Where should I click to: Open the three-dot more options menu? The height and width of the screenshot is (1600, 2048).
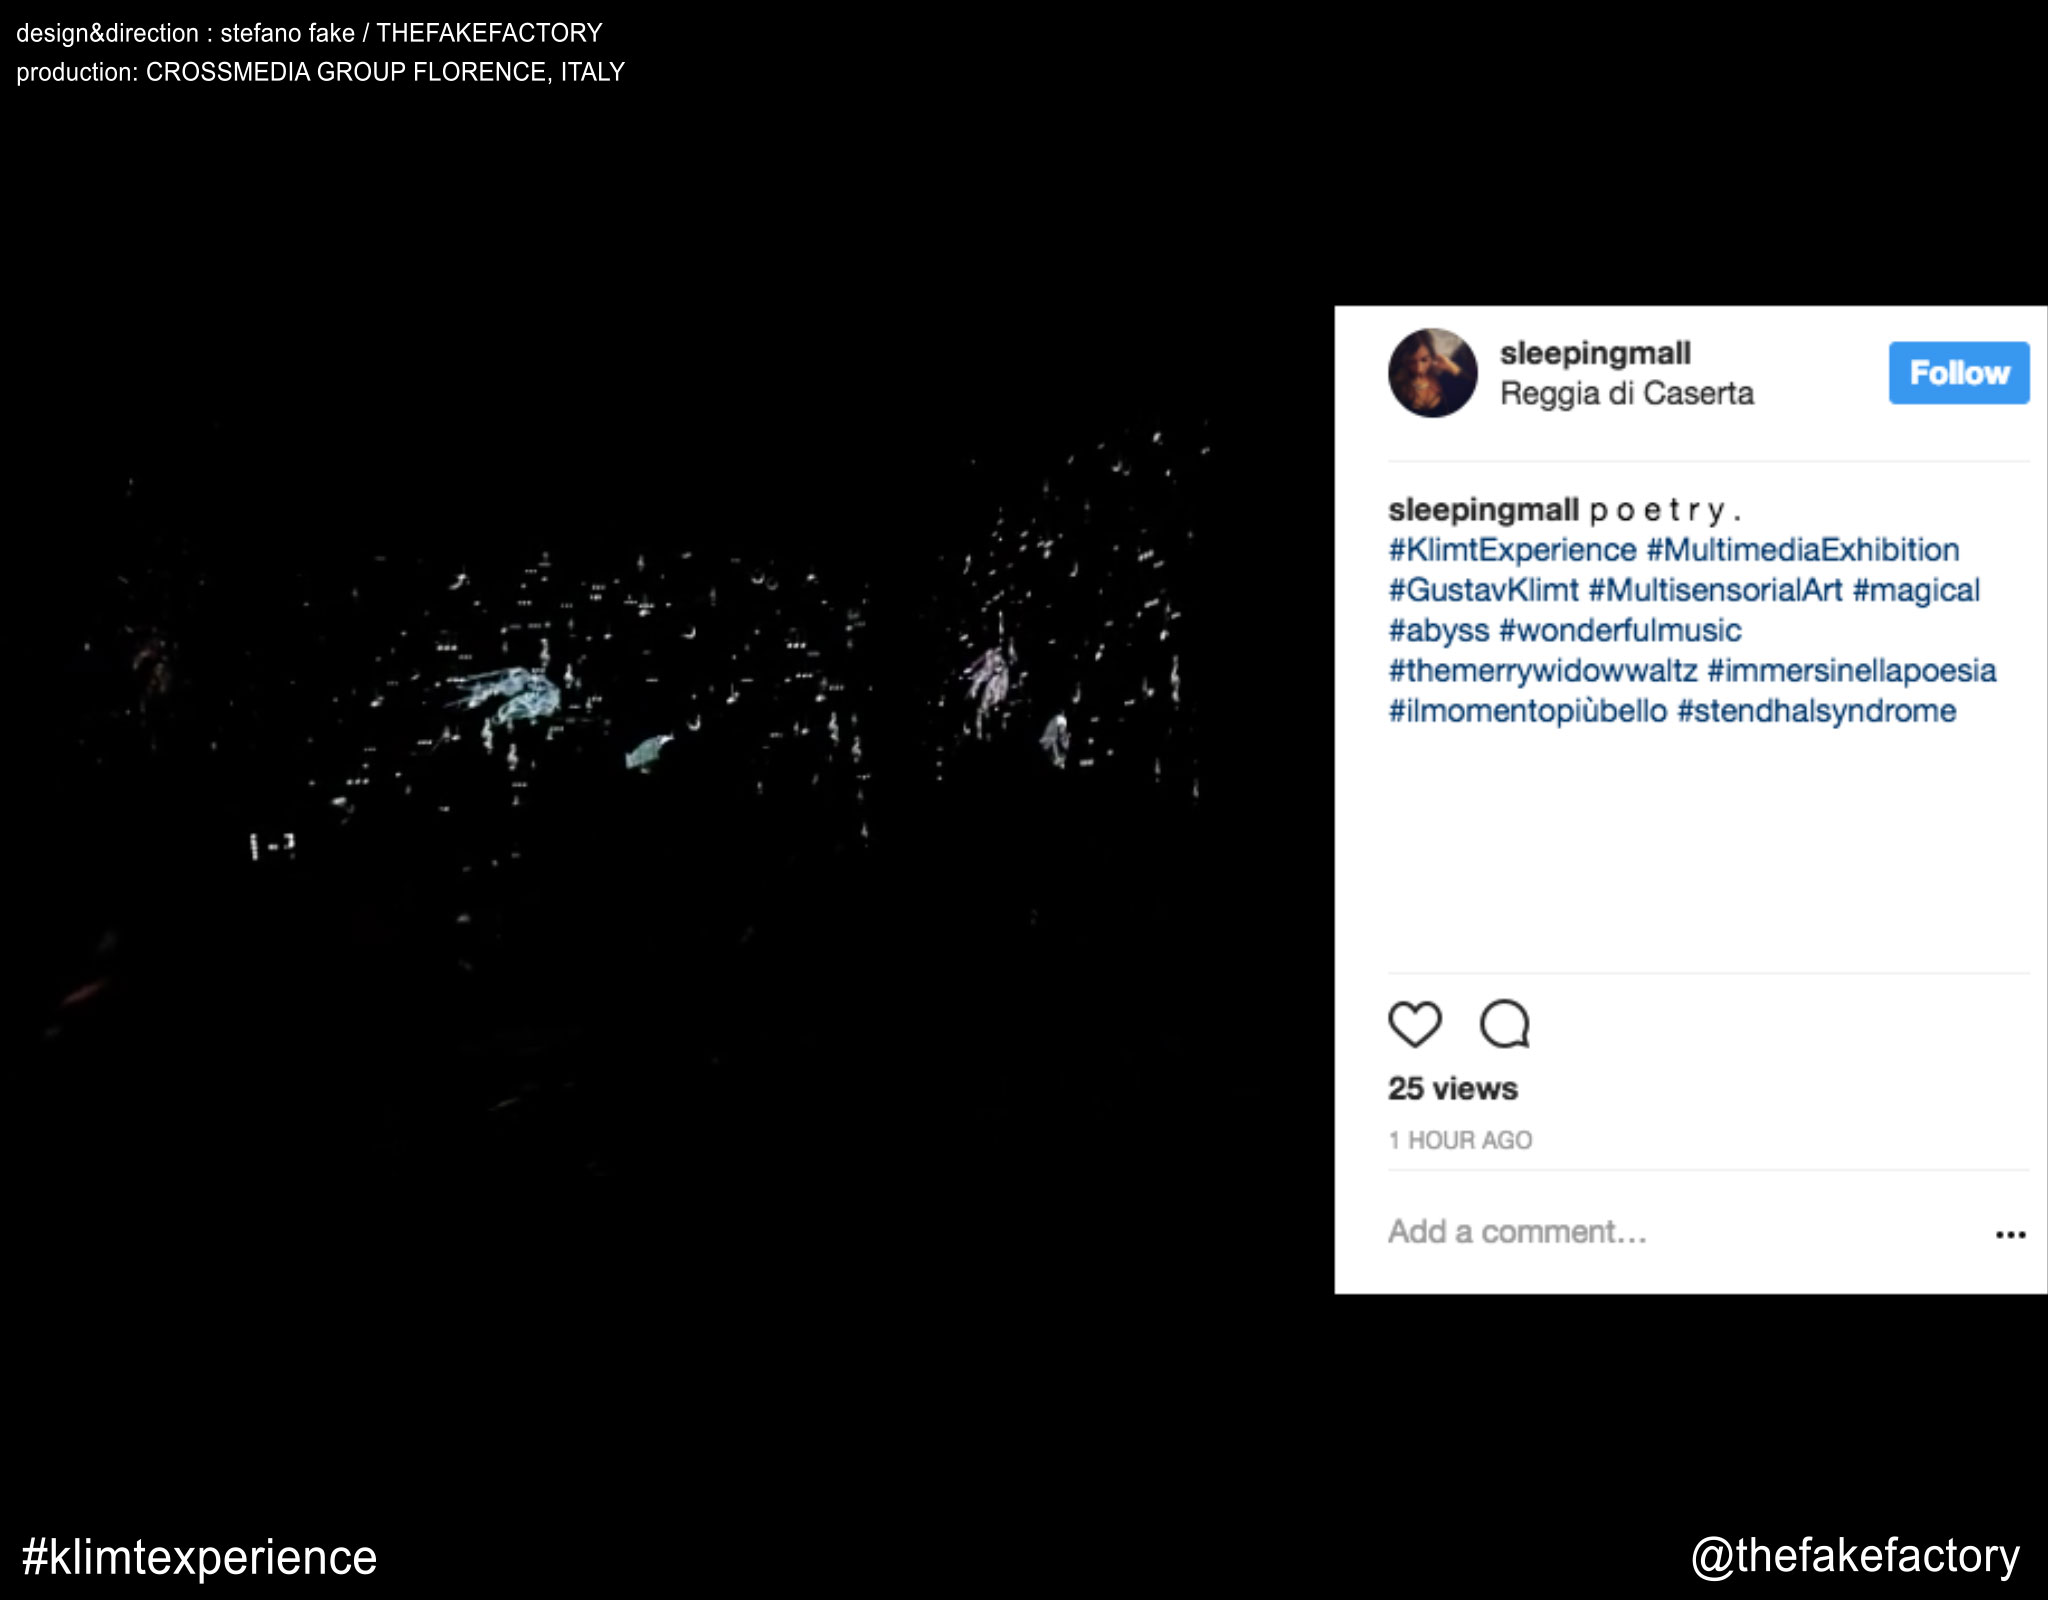tap(2010, 1235)
